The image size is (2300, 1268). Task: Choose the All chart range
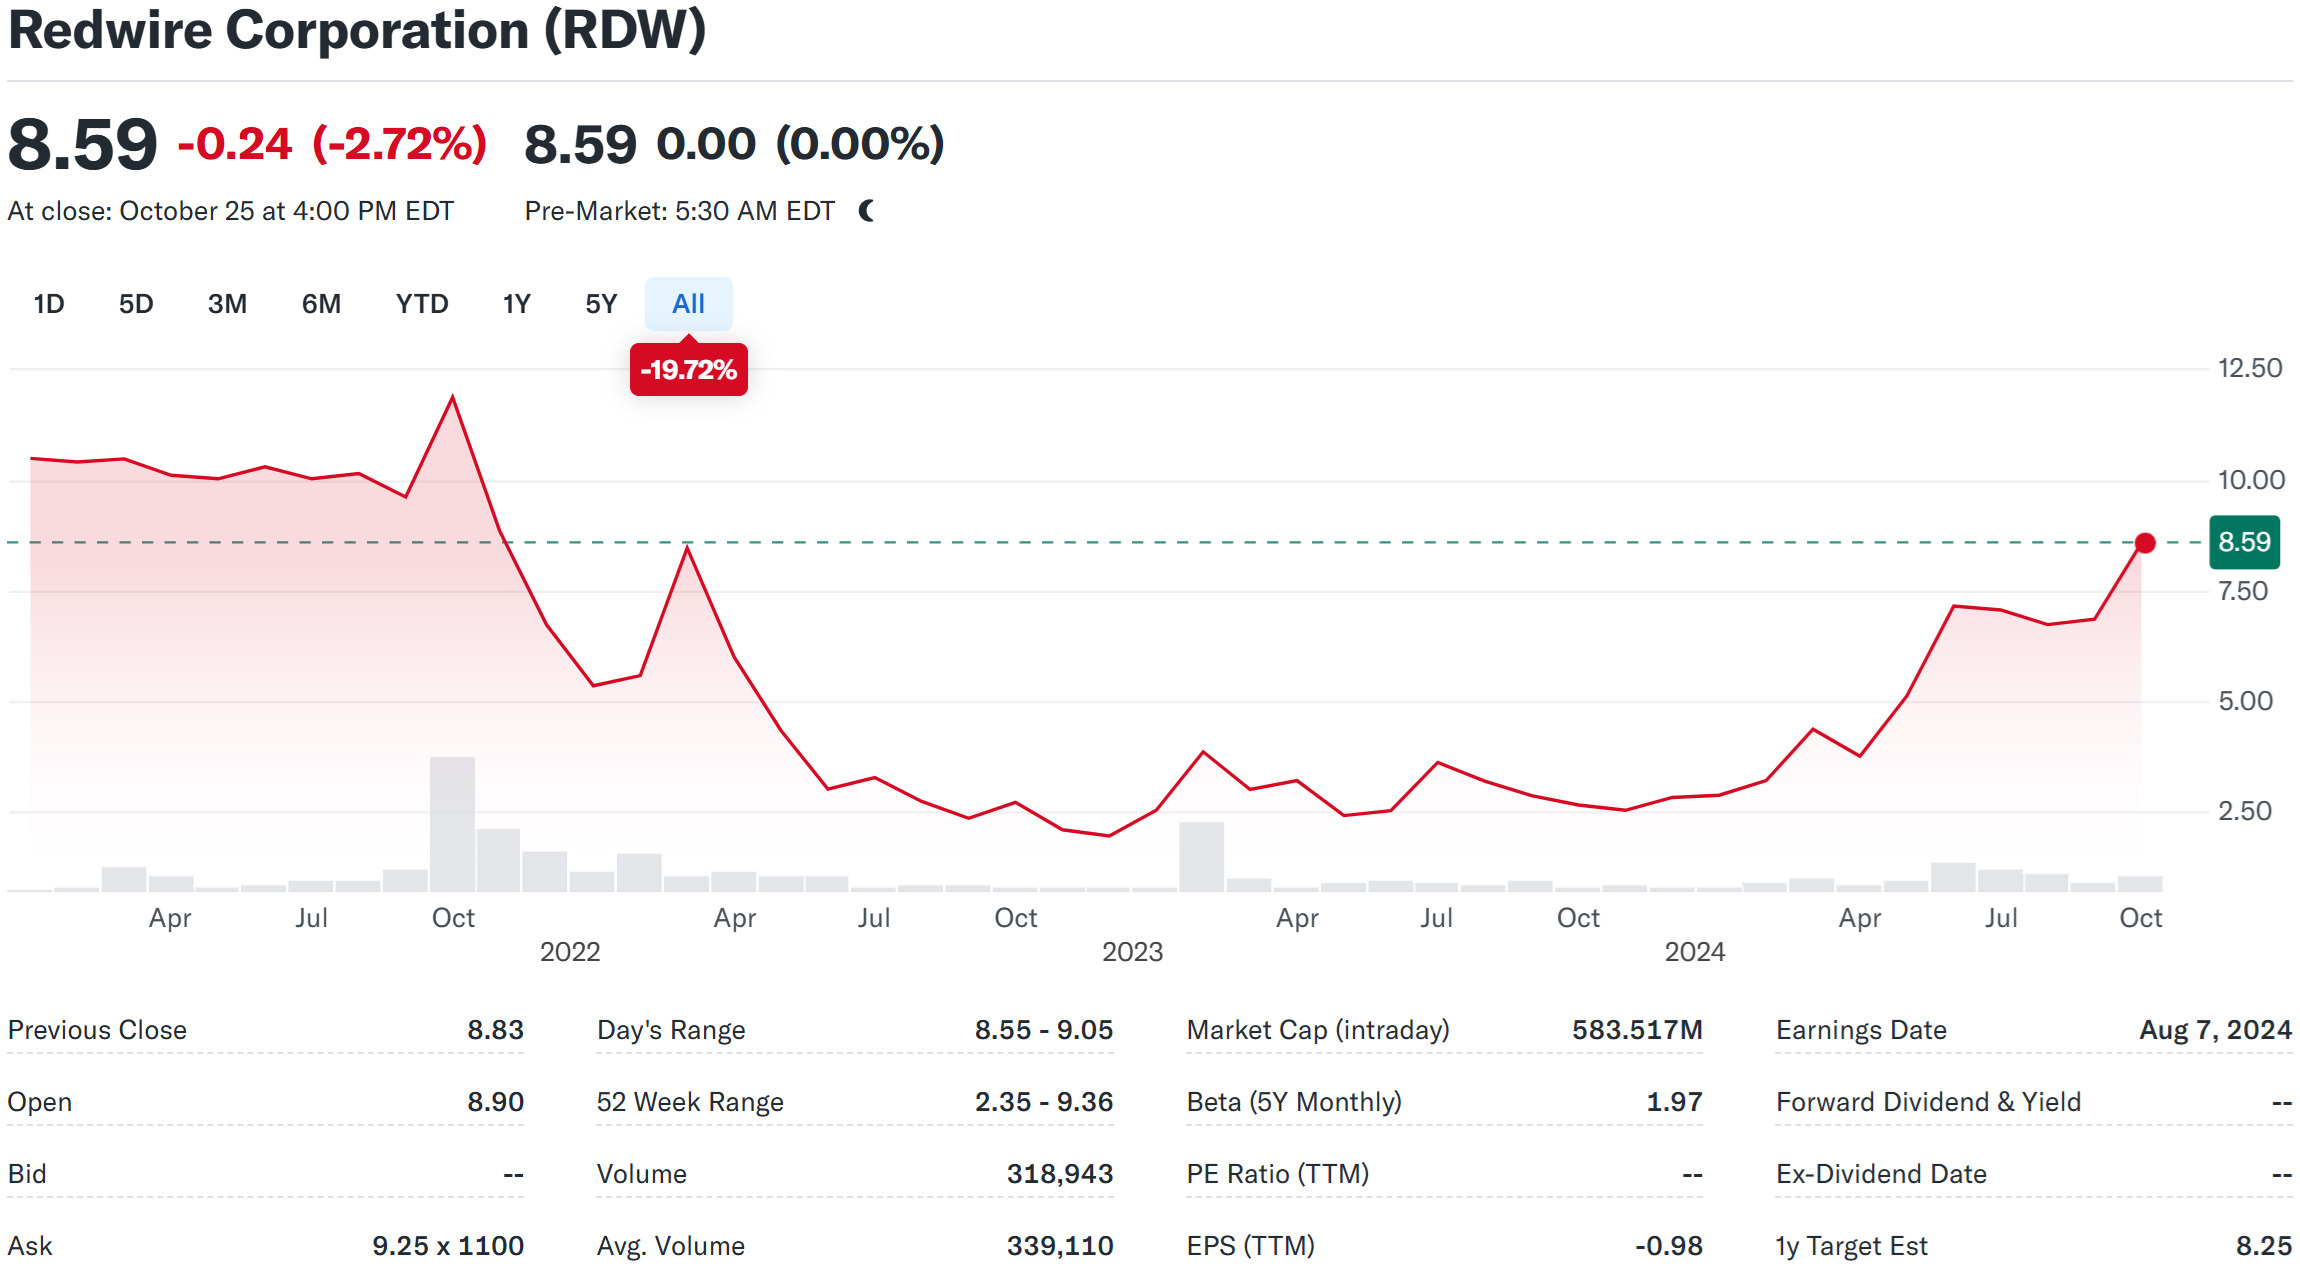[688, 304]
